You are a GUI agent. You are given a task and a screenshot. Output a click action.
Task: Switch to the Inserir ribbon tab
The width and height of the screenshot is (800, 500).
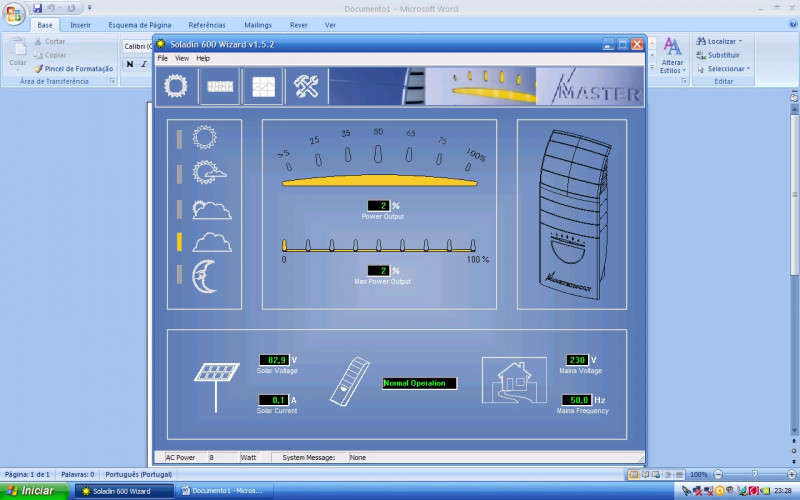(x=81, y=25)
